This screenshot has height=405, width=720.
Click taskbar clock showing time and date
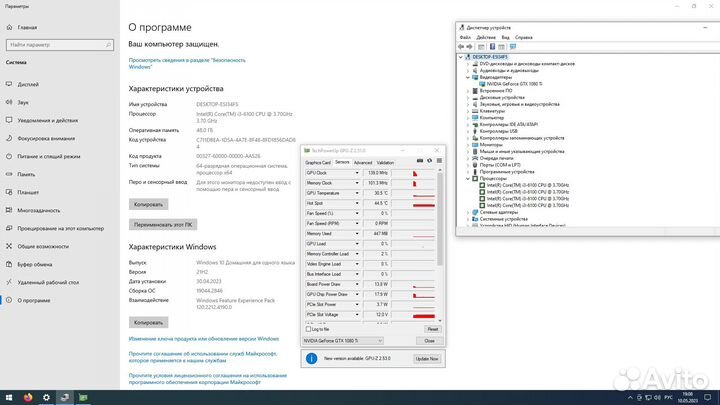coord(687,397)
